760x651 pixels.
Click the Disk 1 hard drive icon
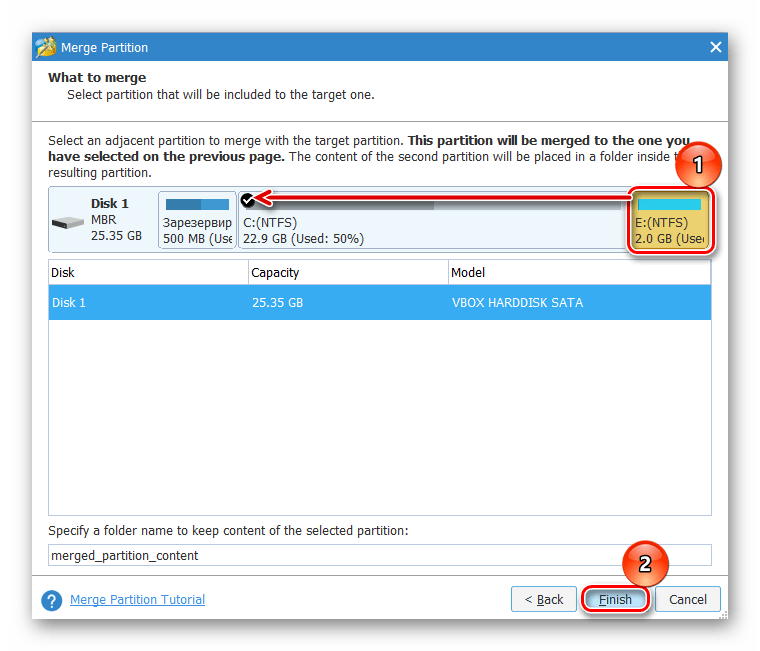pos(68,222)
